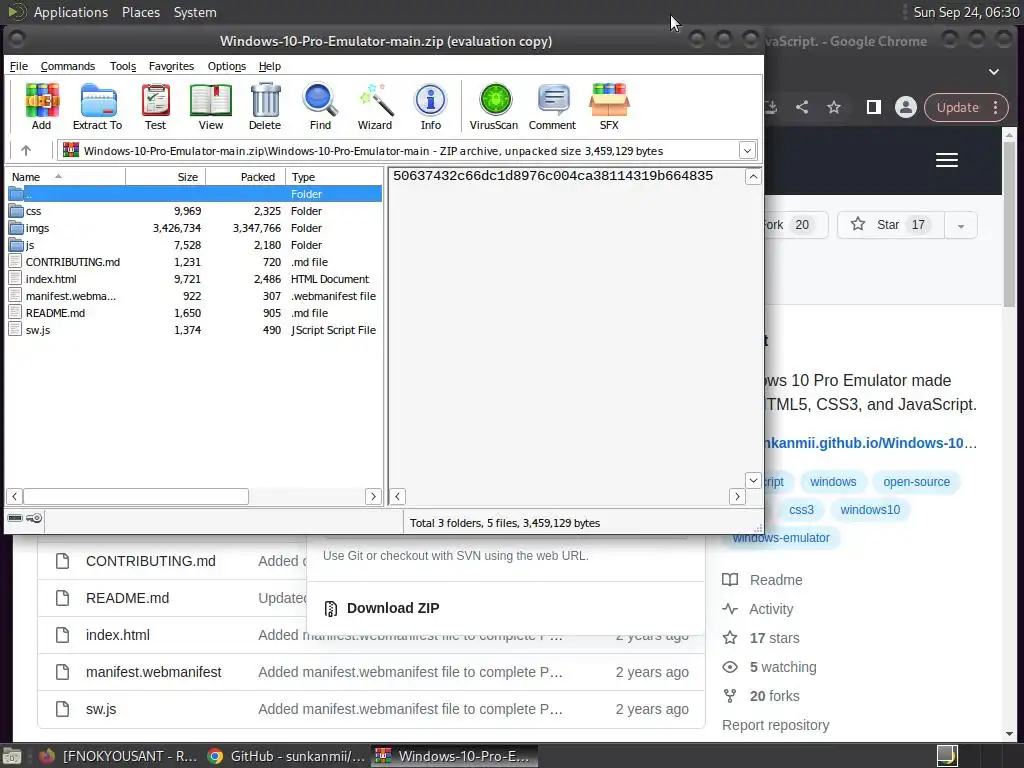Open the Tools menu

click(123, 66)
